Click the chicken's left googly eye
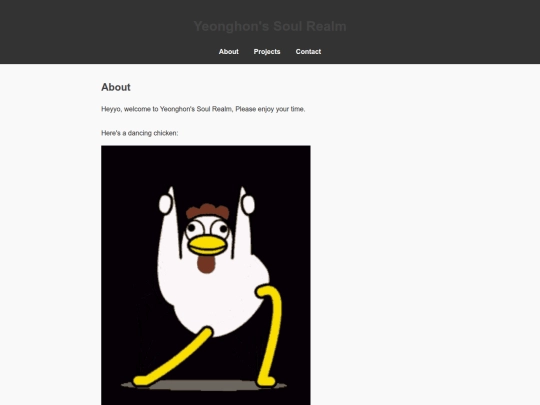Viewport: 540px width, 405px height. tap(195, 229)
